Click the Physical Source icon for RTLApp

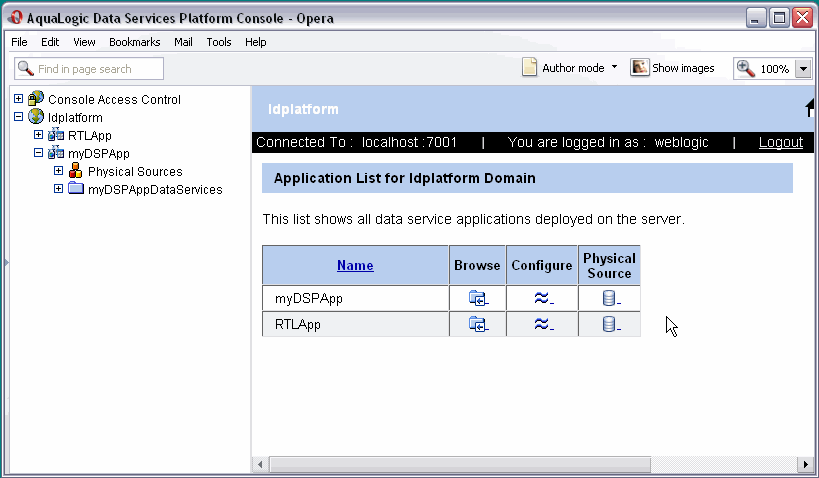(x=610, y=324)
